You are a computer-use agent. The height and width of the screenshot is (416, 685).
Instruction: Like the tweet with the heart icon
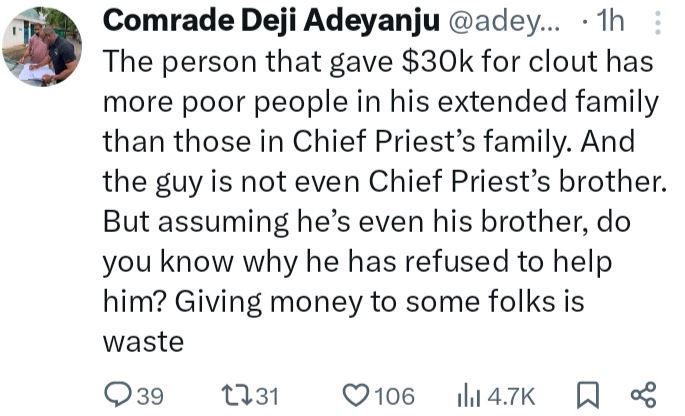[355, 396]
